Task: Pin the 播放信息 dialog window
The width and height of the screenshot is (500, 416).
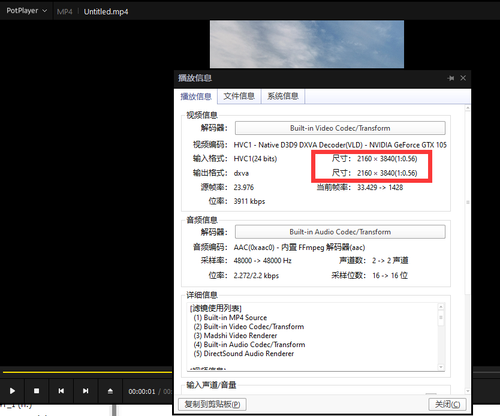Action: click(451, 78)
